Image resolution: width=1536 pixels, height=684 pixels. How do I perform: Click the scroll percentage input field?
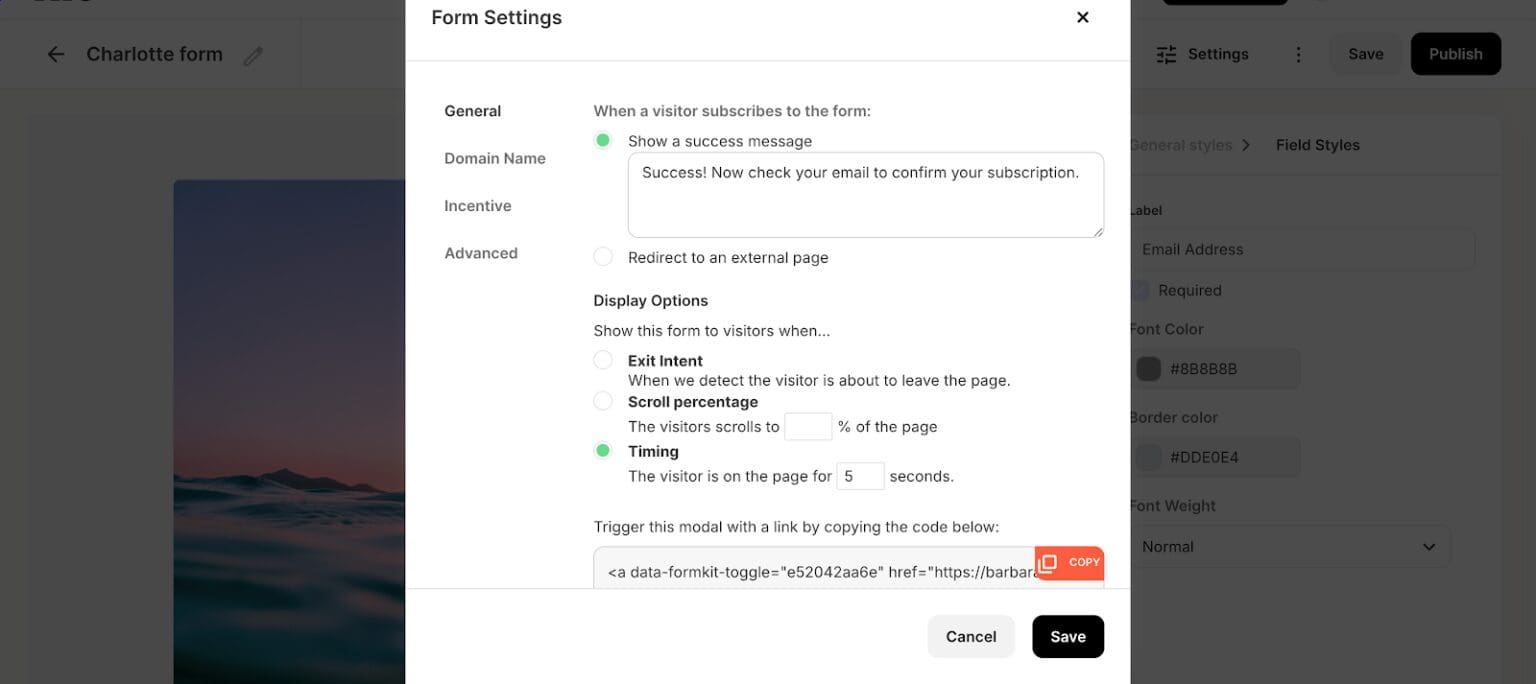click(x=808, y=426)
